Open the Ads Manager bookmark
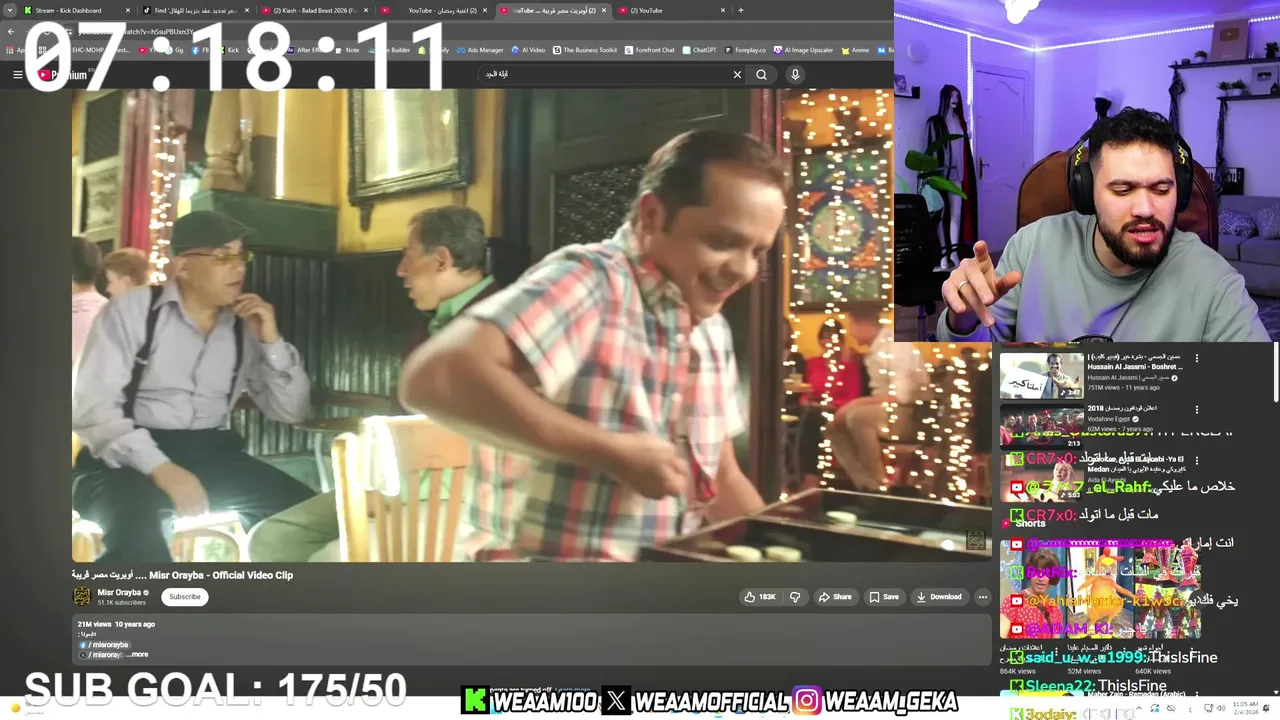 click(480, 50)
